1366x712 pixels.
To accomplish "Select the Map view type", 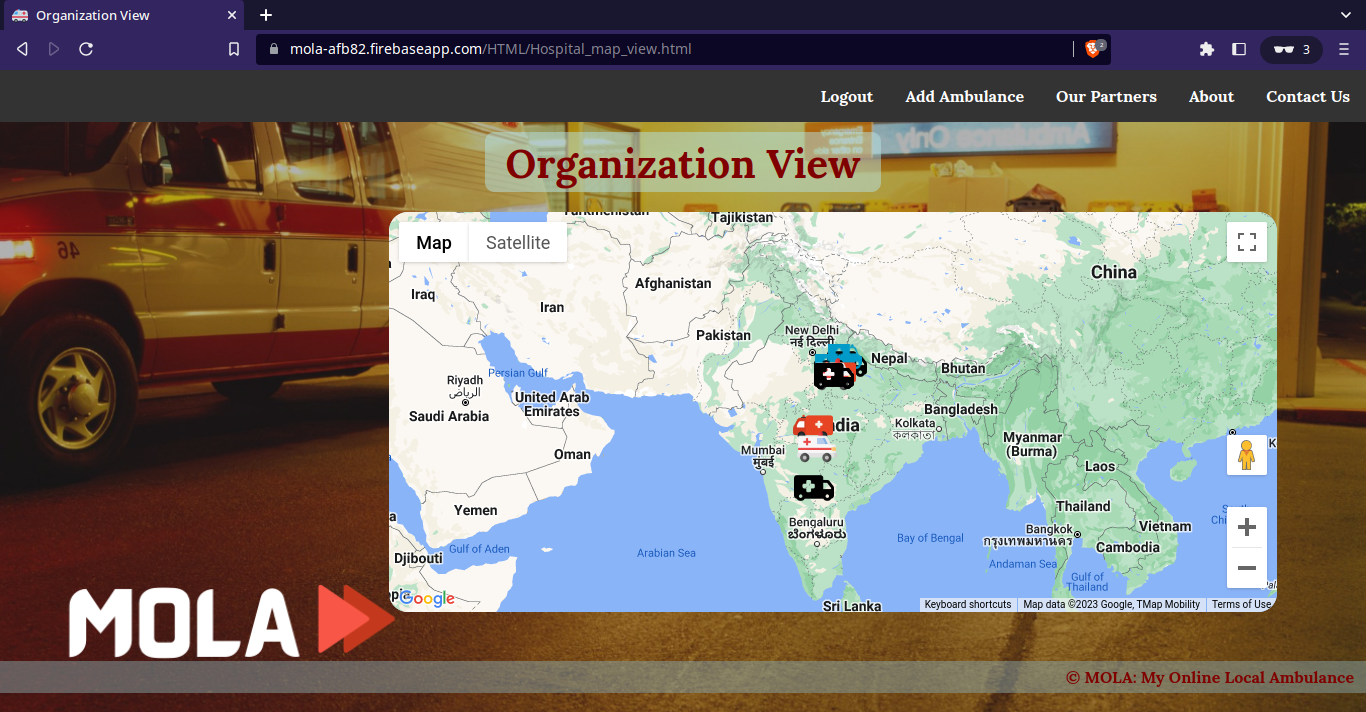I will [434, 242].
